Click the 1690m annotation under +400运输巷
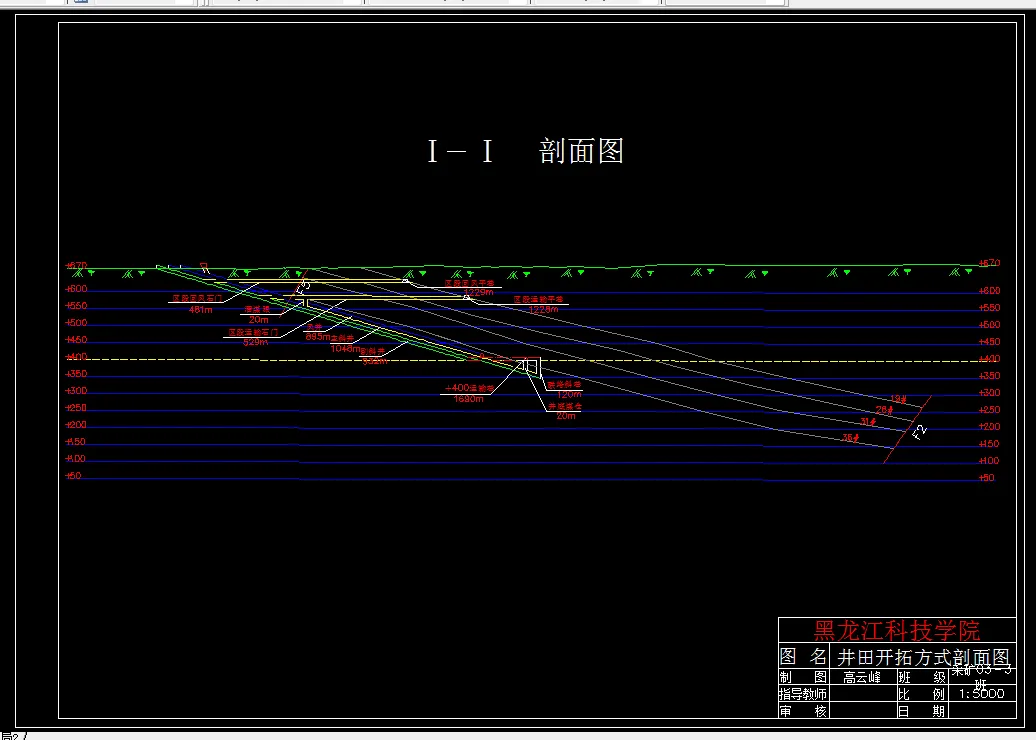The width and height of the screenshot is (1036, 740). click(468, 399)
